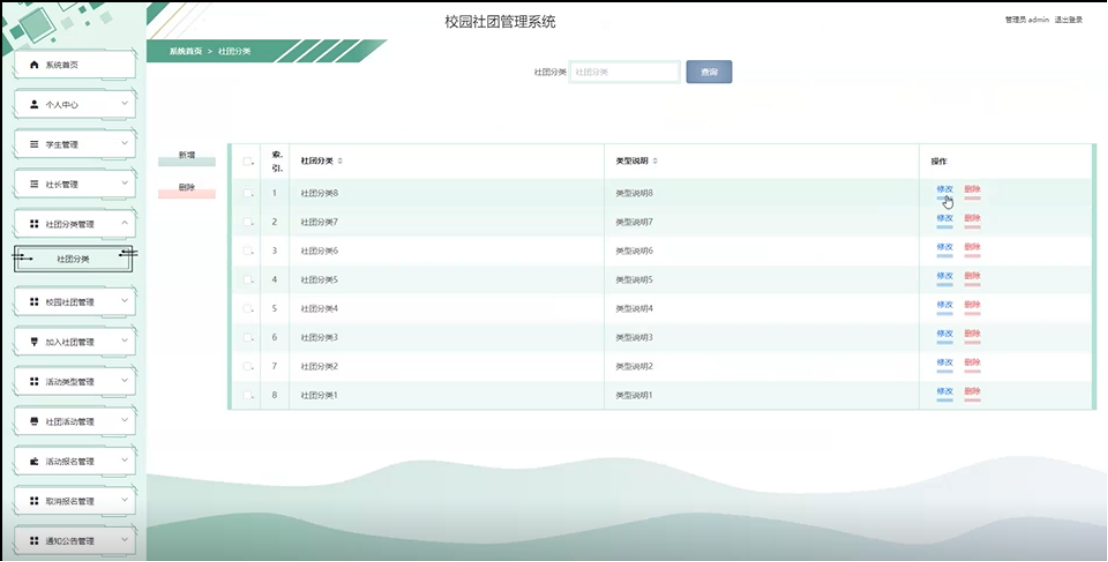Check the row for 社团分类4

coord(247,309)
